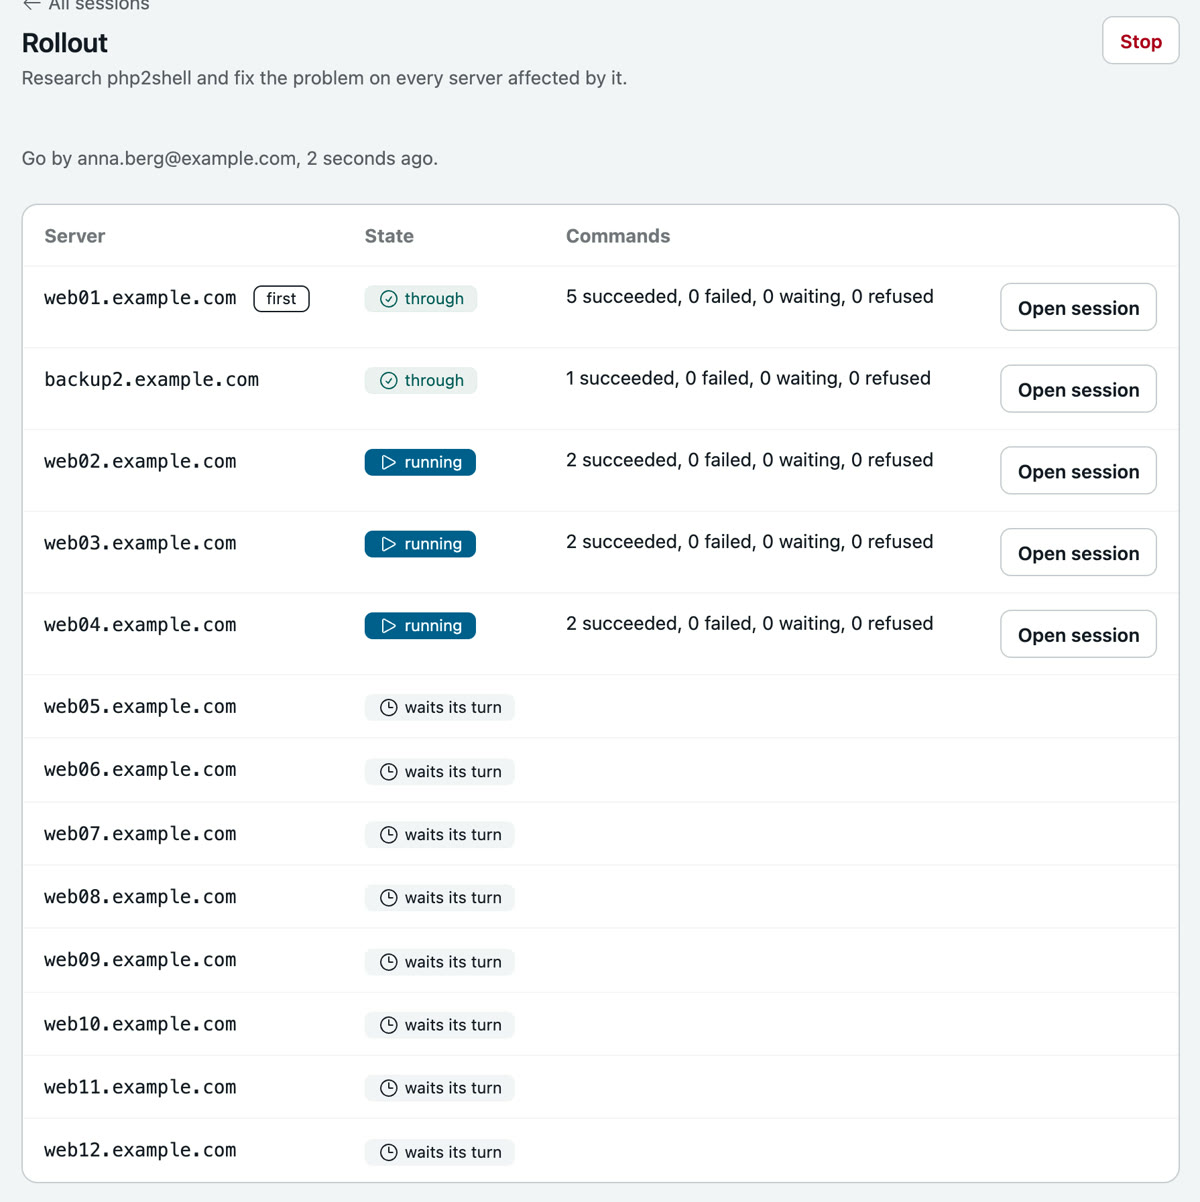Select web12.example.com server name

140,1151
